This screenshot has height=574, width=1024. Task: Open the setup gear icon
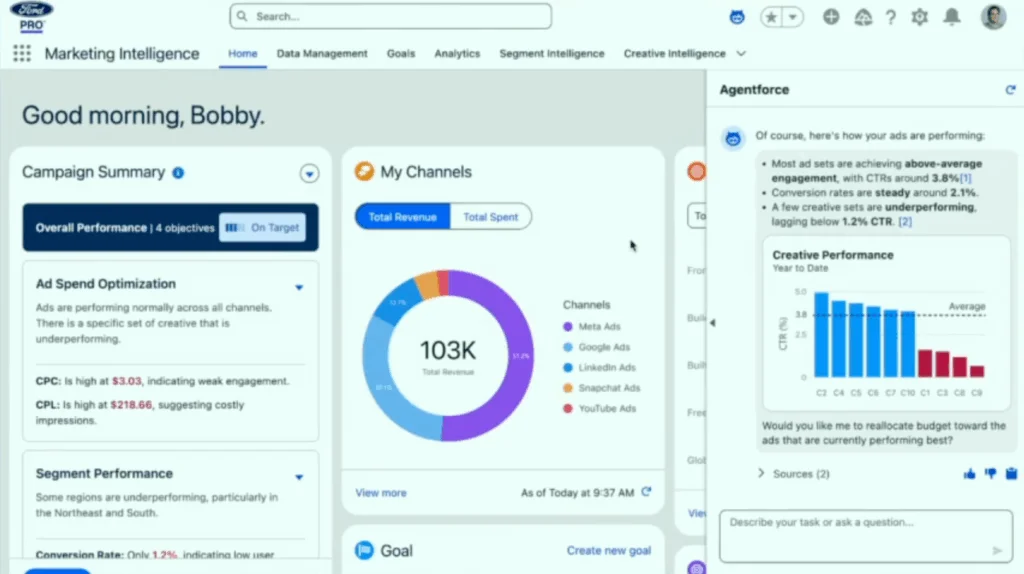(x=920, y=17)
